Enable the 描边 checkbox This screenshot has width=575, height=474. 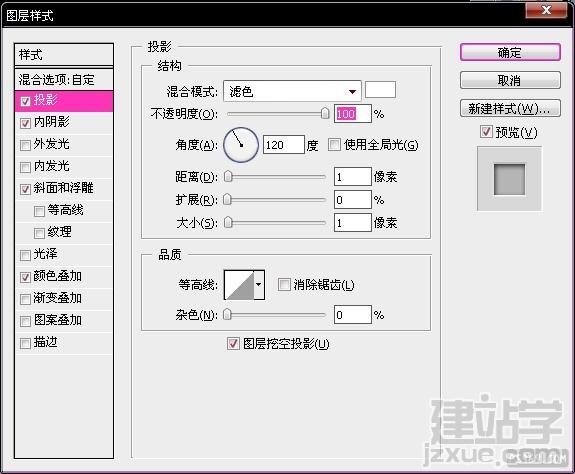[x=25, y=343]
